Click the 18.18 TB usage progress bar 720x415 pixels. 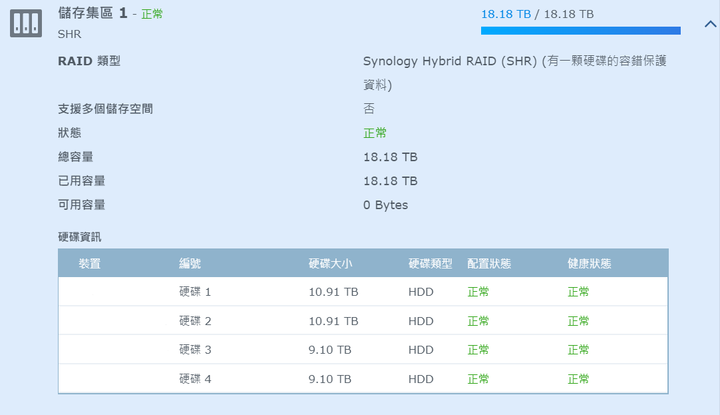click(580, 31)
